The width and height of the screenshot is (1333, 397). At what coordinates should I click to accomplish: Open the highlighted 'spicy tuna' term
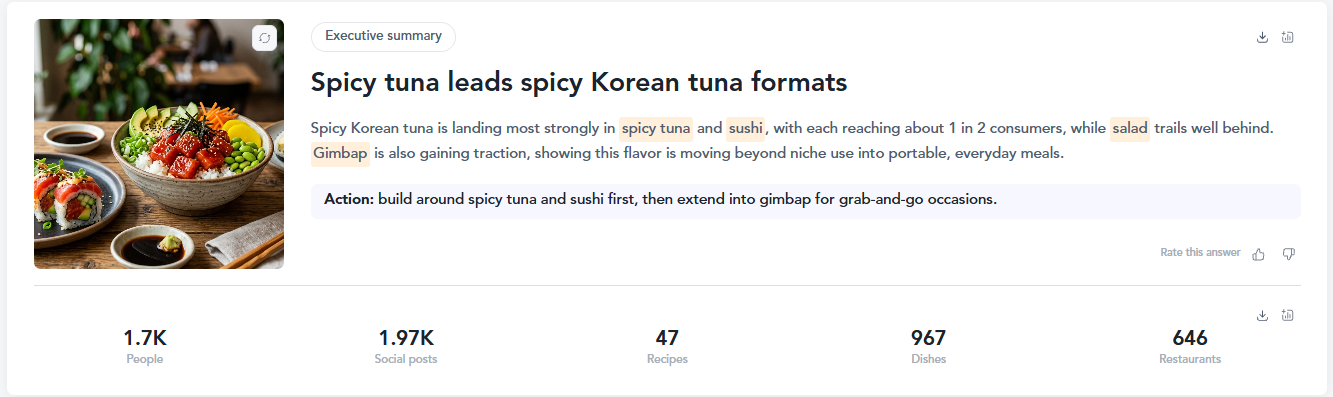(x=656, y=129)
